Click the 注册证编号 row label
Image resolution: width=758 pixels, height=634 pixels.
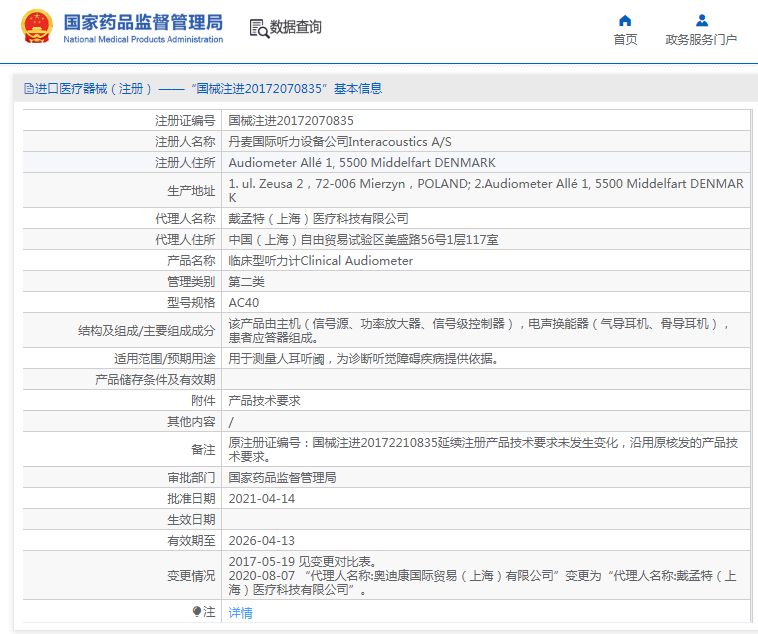point(185,120)
